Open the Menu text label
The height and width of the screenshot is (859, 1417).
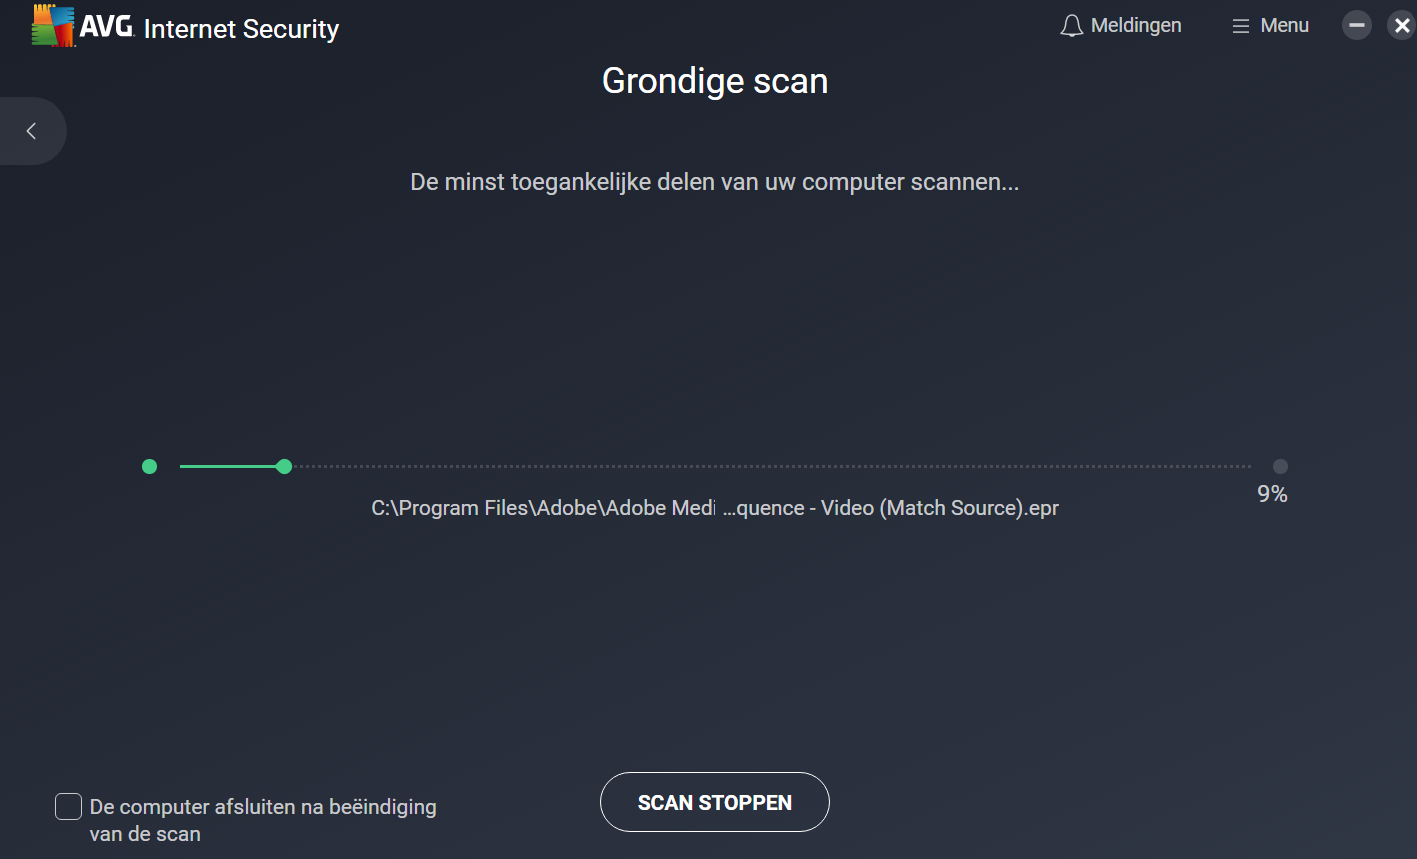[1284, 26]
